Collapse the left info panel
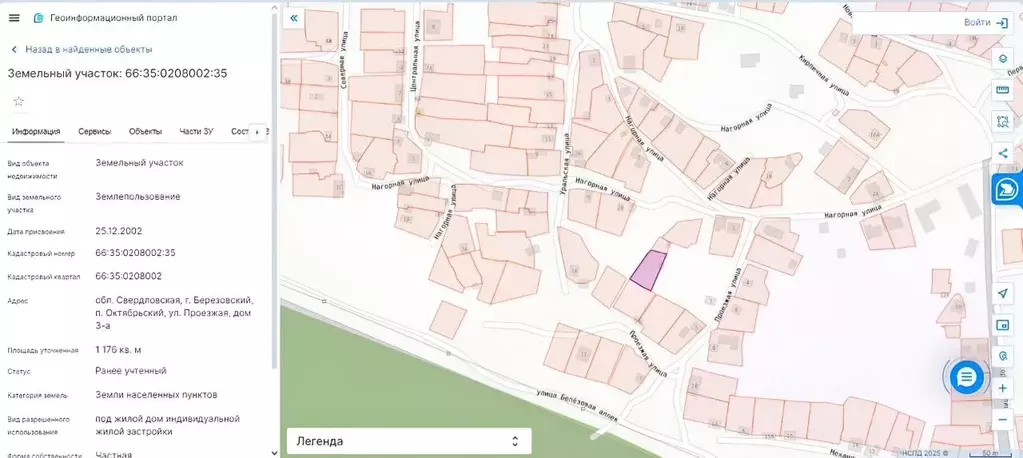The image size is (1023, 458). tap(294, 18)
